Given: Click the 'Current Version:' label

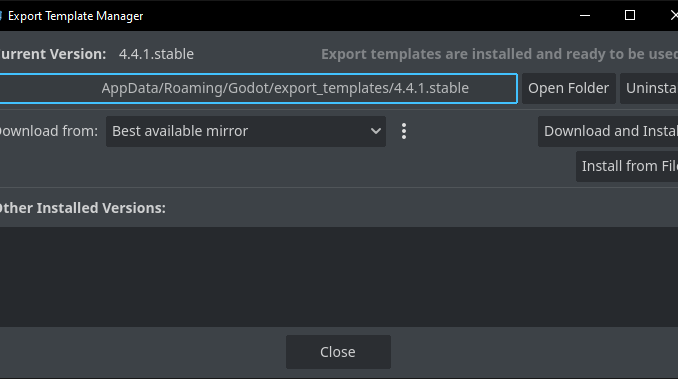Looking at the screenshot, I should pyautogui.click(x=53, y=54).
